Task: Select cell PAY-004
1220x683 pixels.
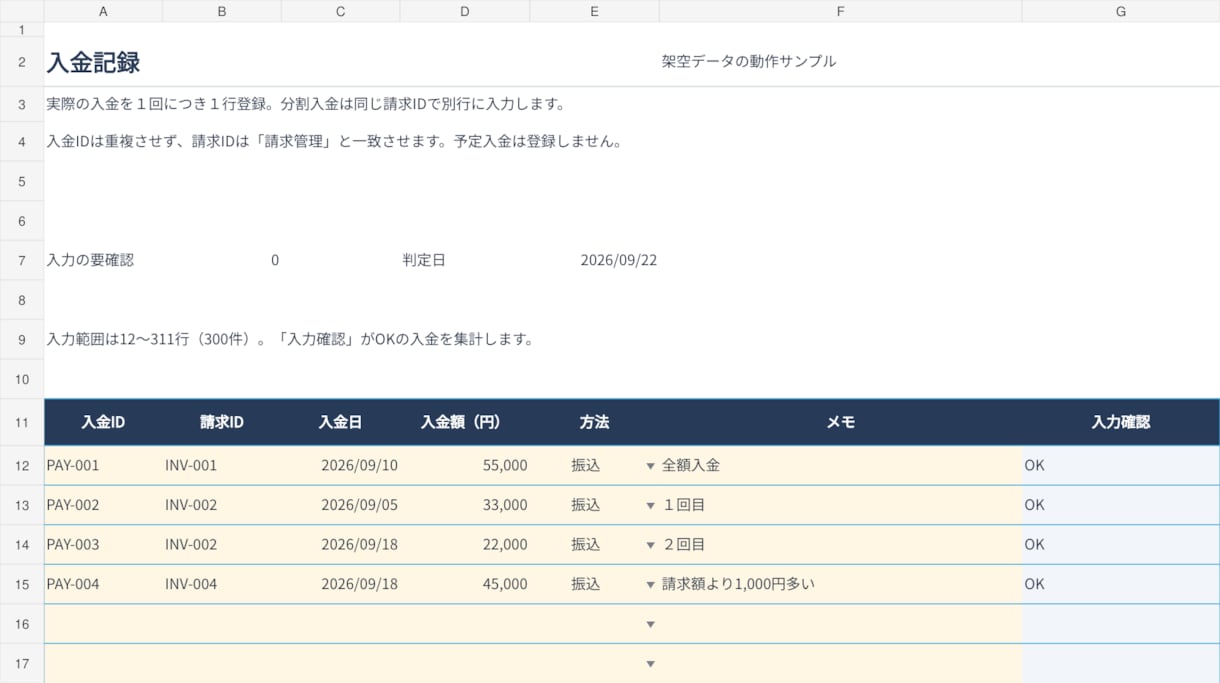Action: click(103, 584)
